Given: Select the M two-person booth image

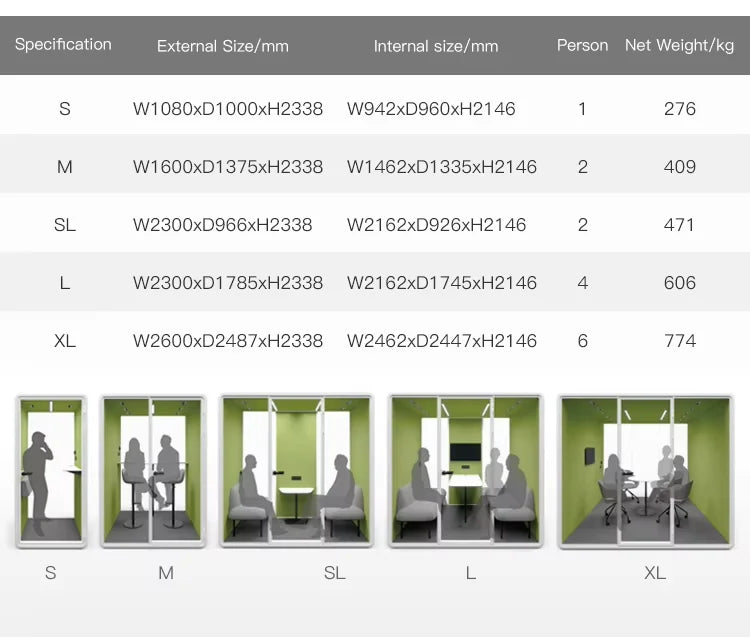Looking at the screenshot, I should coord(153,471).
